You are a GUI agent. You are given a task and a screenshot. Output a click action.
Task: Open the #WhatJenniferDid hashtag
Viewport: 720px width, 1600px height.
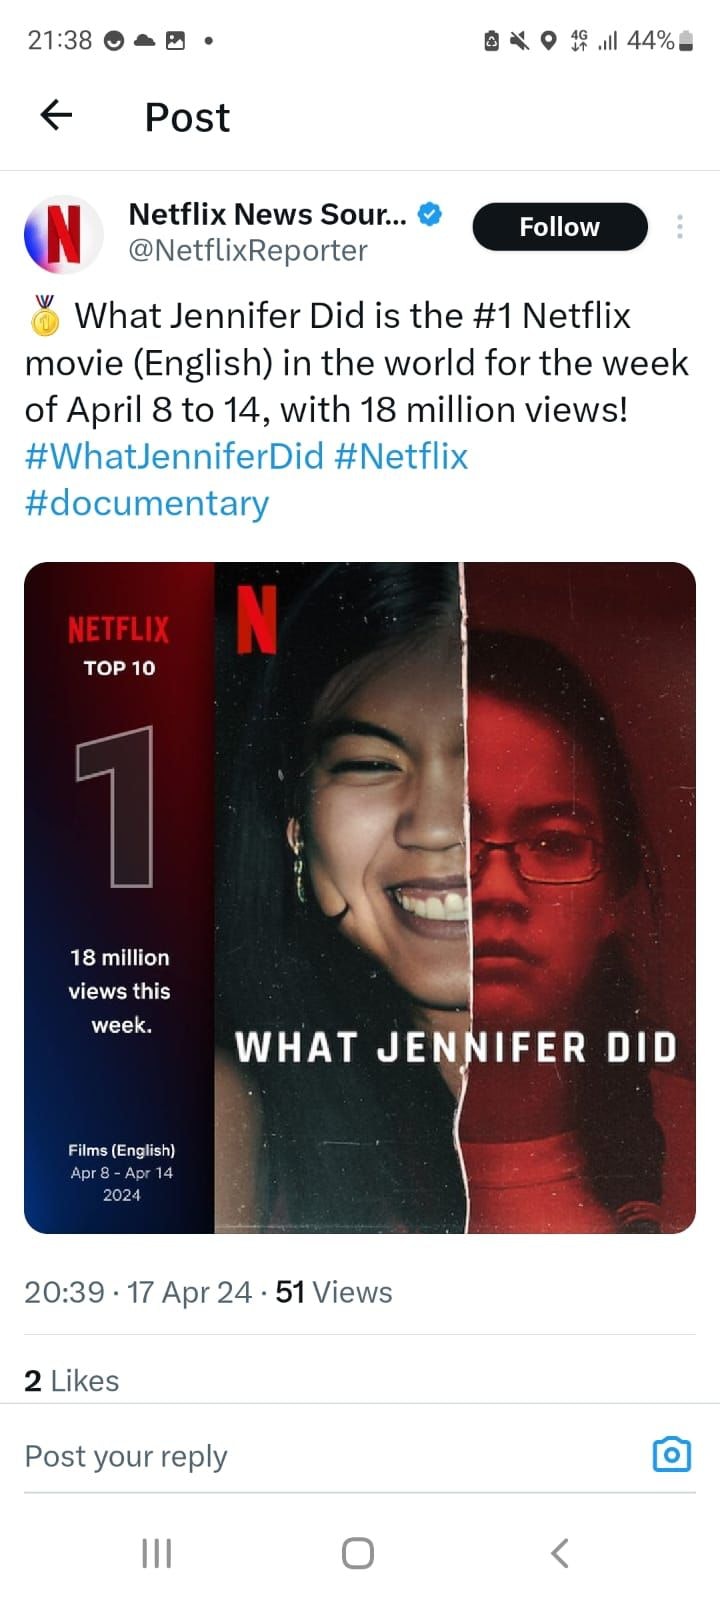point(174,456)
